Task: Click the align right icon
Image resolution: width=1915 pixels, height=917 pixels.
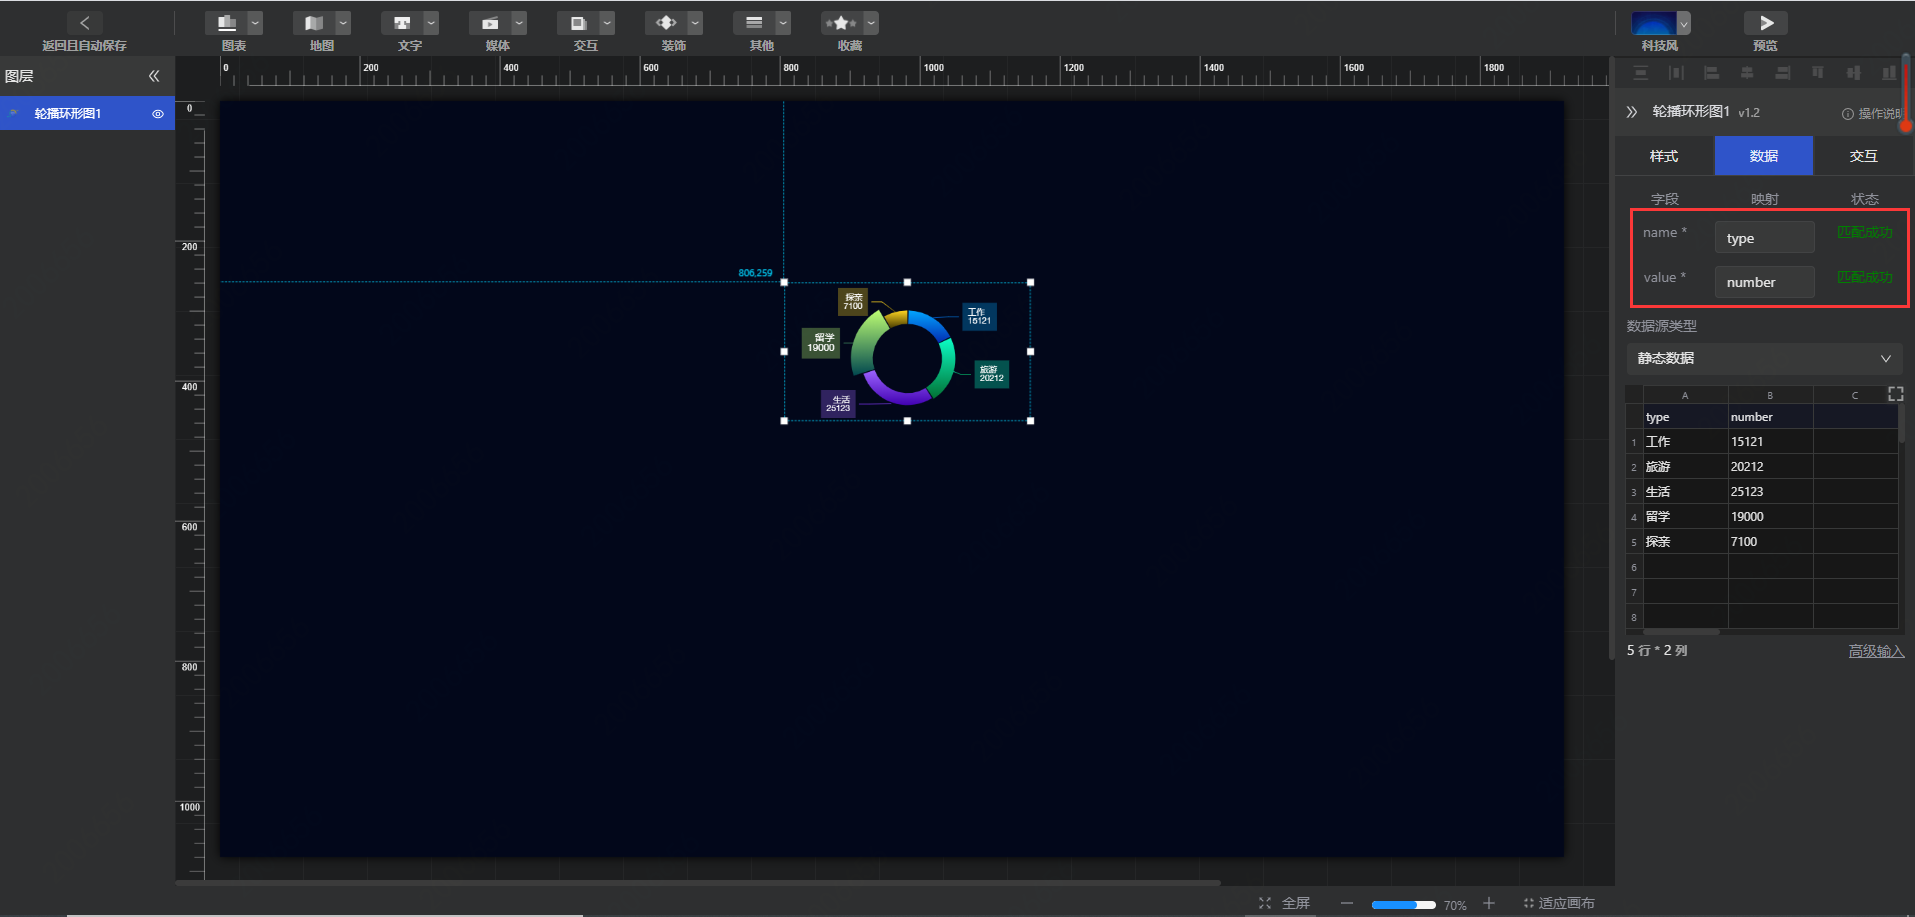Action: tap(1782, 73)
